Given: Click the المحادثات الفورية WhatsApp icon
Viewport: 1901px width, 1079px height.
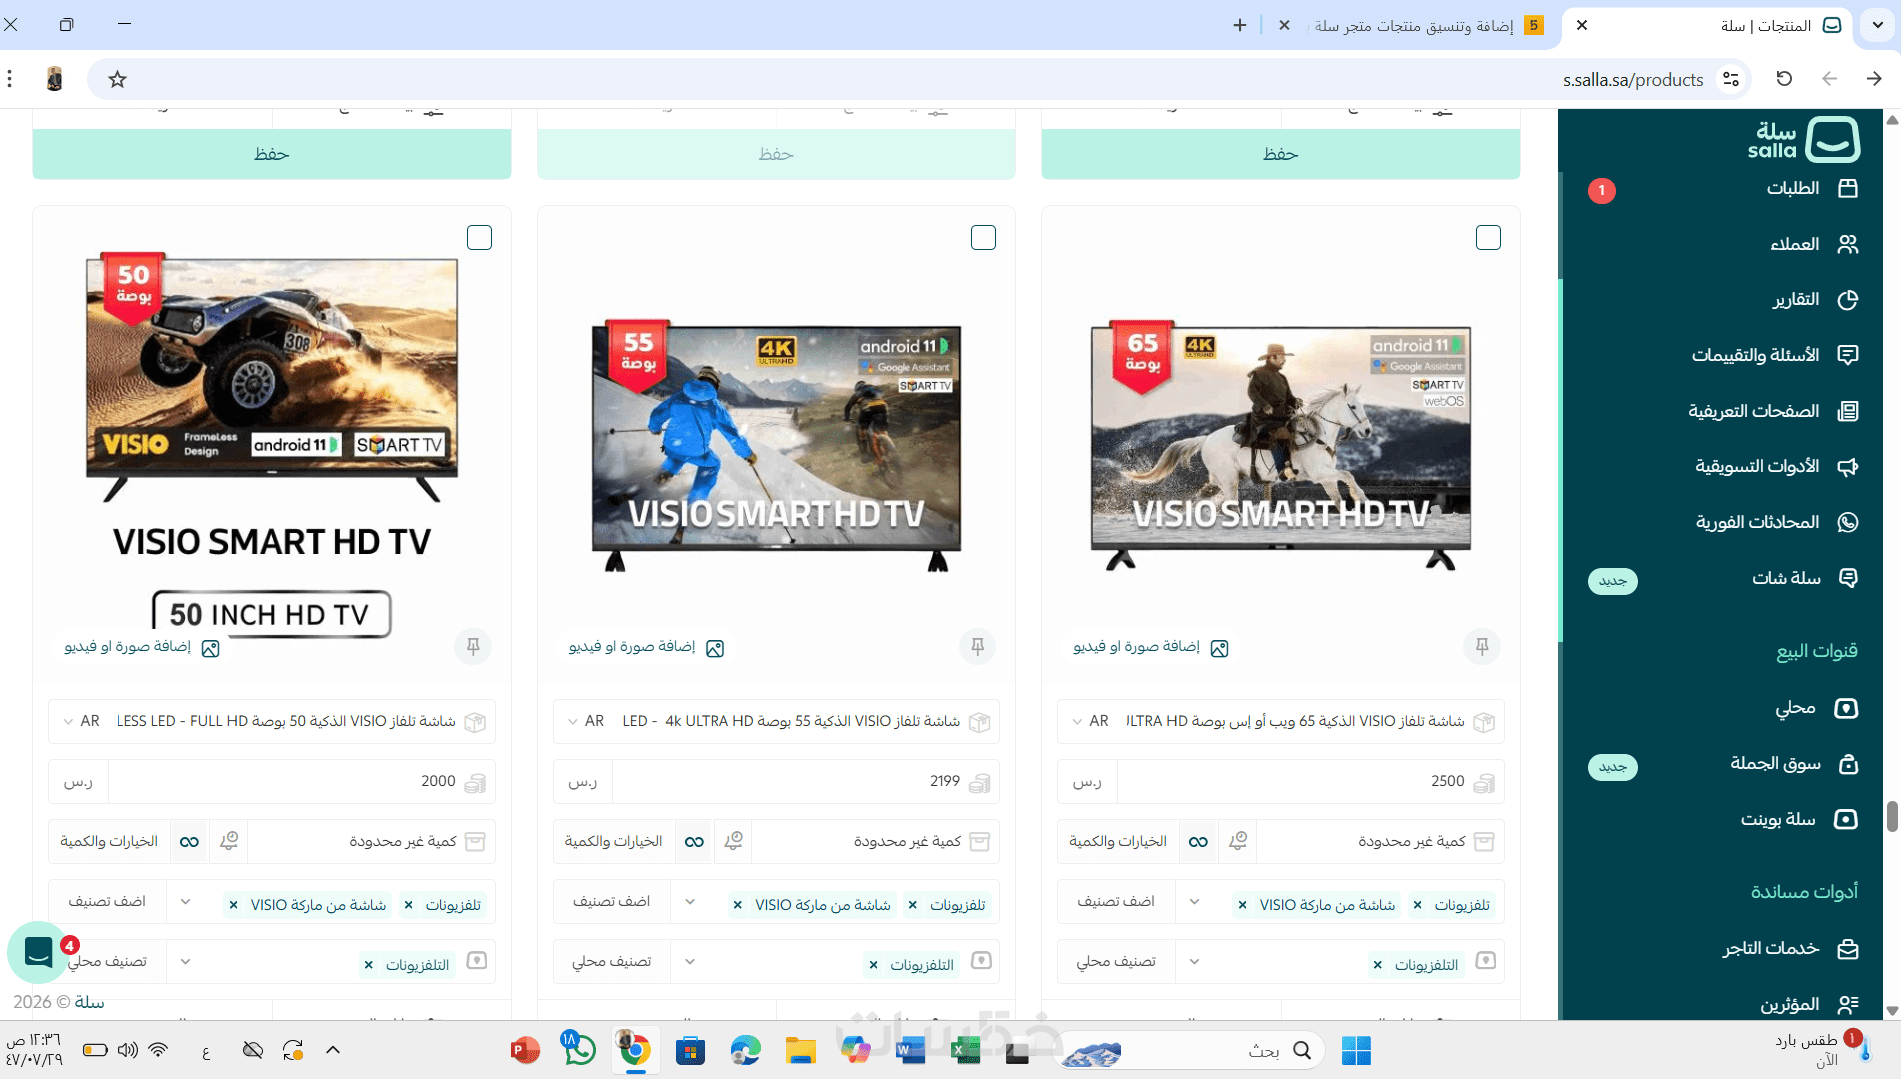Looking at the screenshot, I should coord(1848,522).
